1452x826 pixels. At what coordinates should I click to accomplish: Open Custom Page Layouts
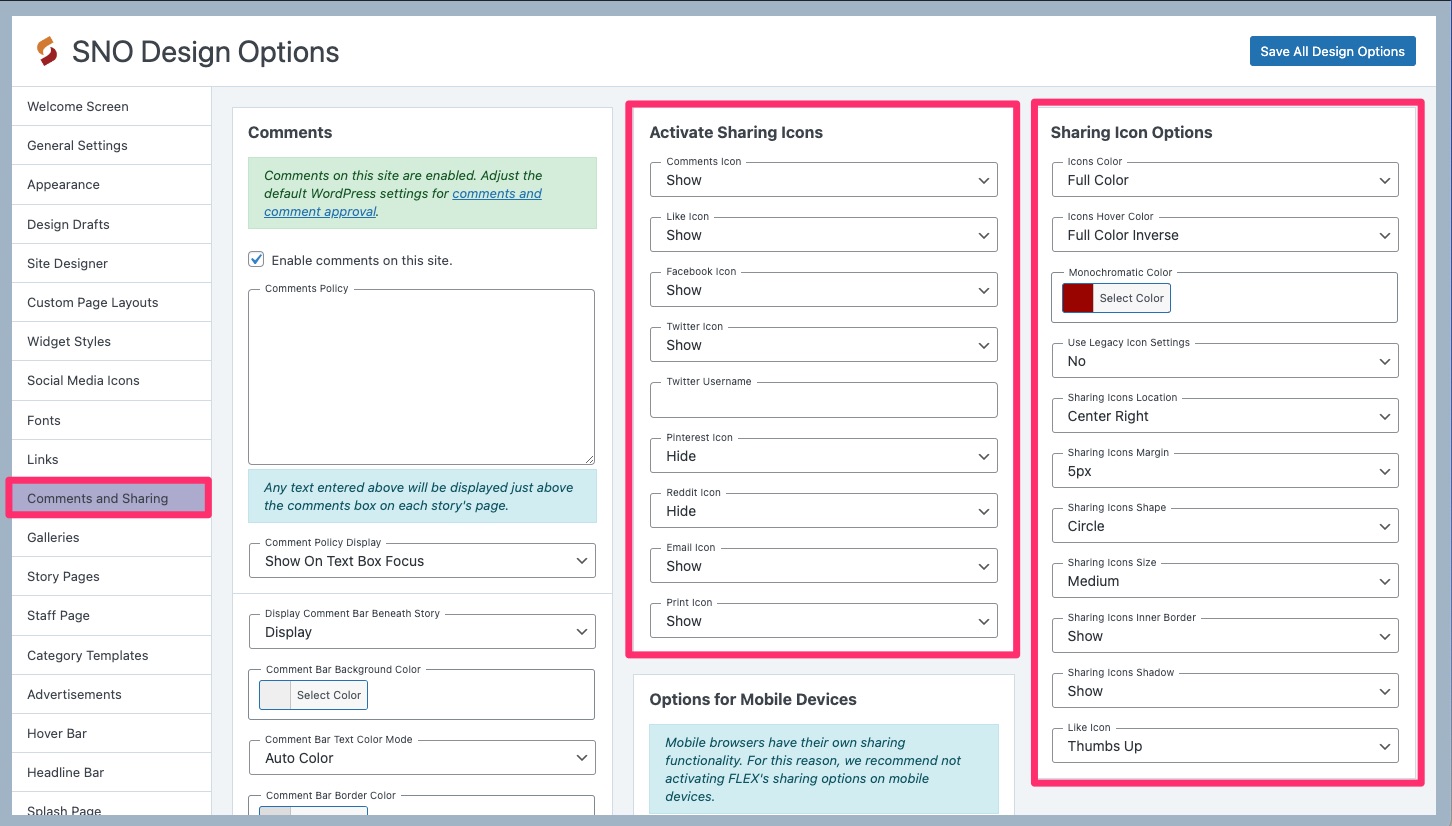tap(111, 302)
